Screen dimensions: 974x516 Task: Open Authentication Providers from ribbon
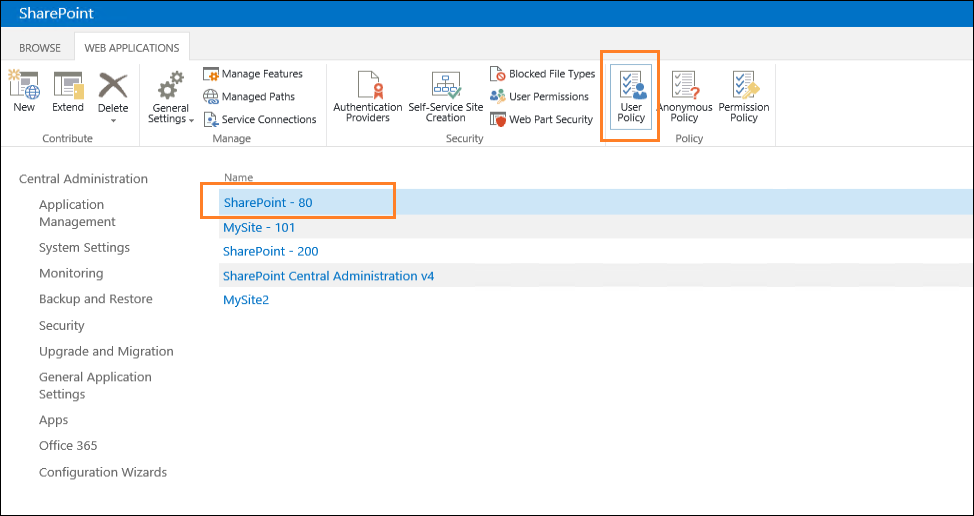coord(368,97)
